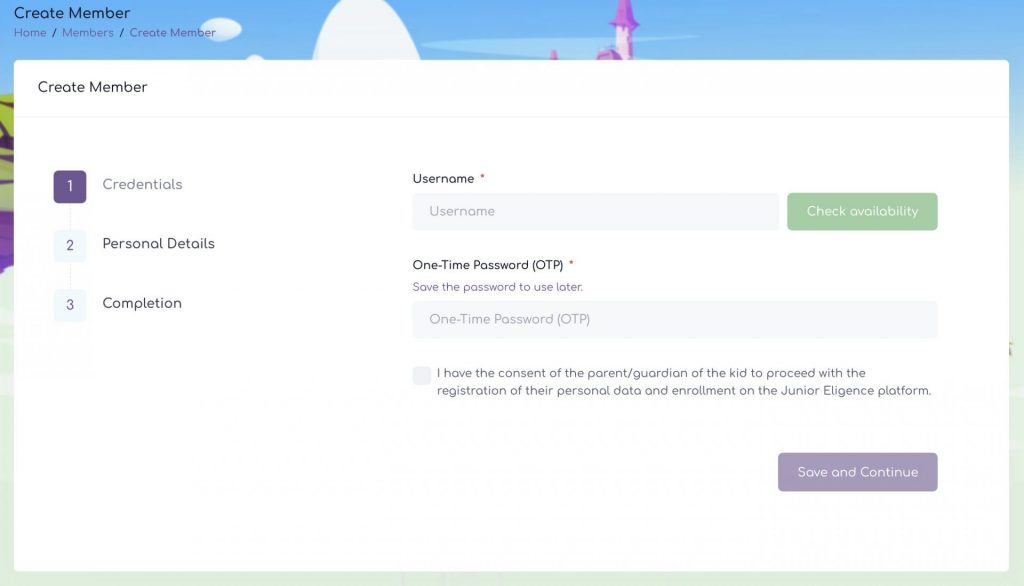This screenshot has width=1024, height=586.
Task: Click the One-Time Password (OTP) label
Action: (x=488, y=265)
